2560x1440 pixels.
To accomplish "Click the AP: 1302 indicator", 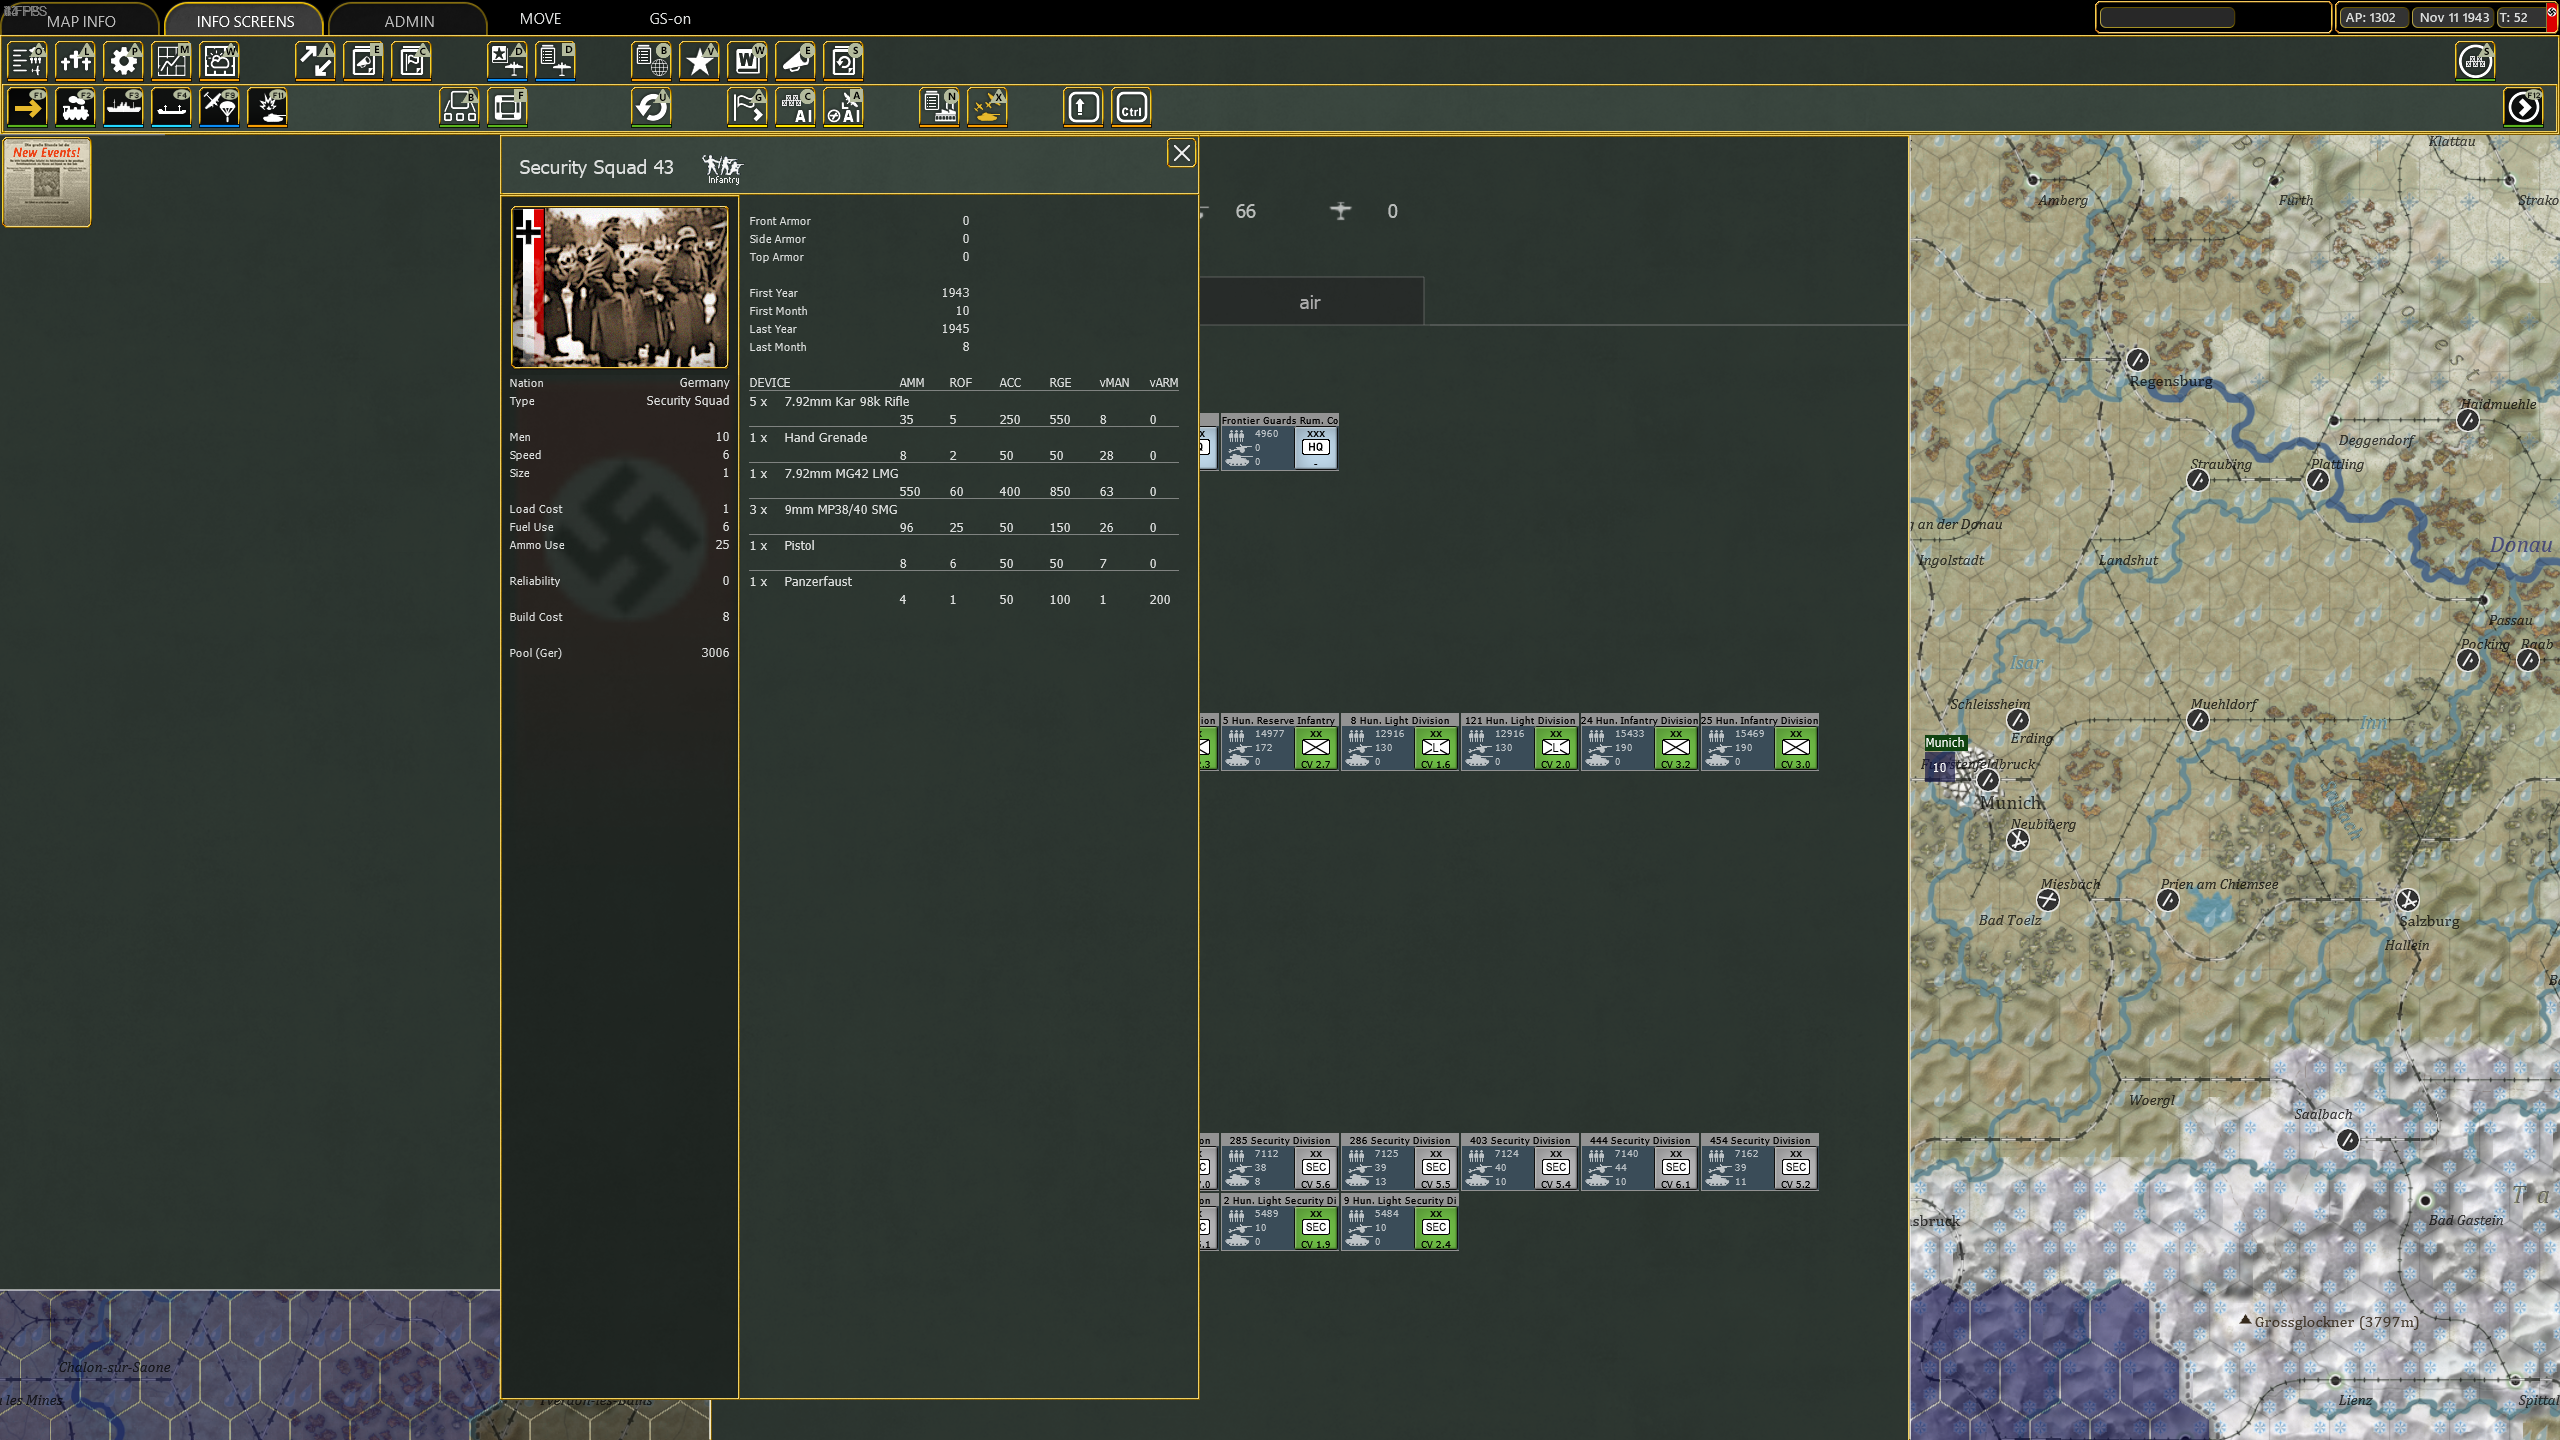I will pyautogui.click(x=2371, y=18).
